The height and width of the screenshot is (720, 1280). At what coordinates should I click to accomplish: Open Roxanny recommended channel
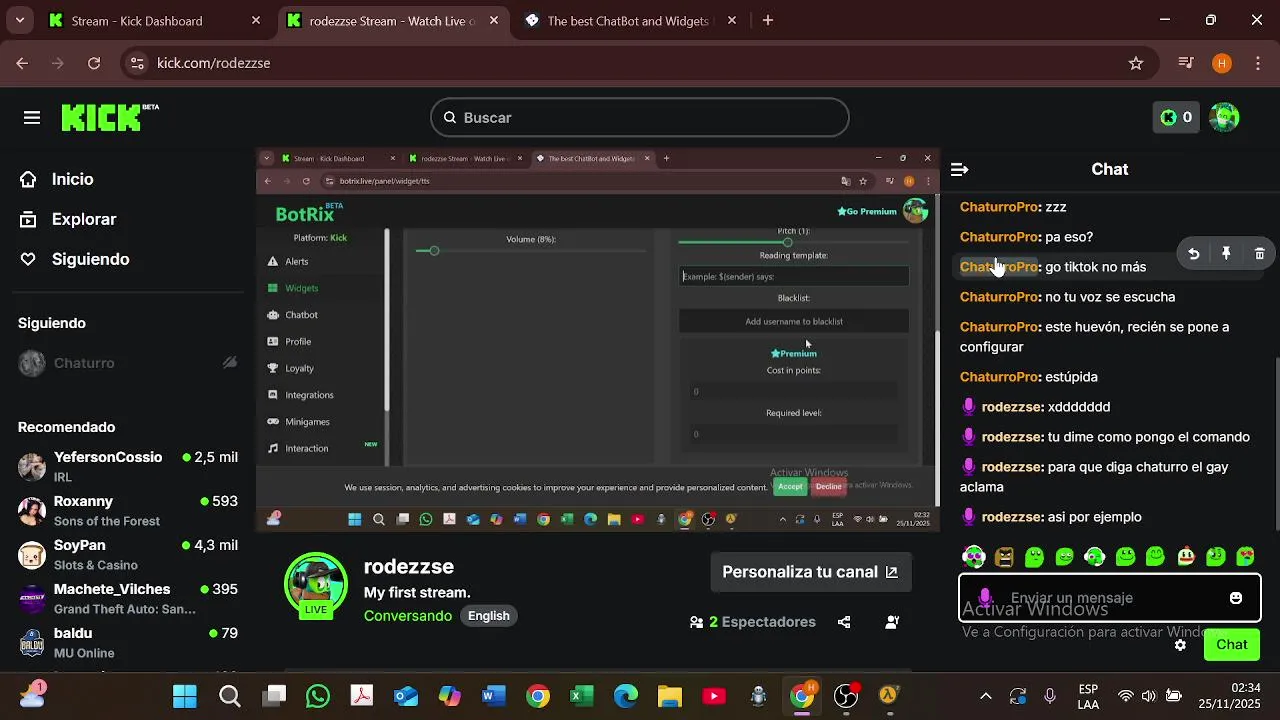pos(128,511)
